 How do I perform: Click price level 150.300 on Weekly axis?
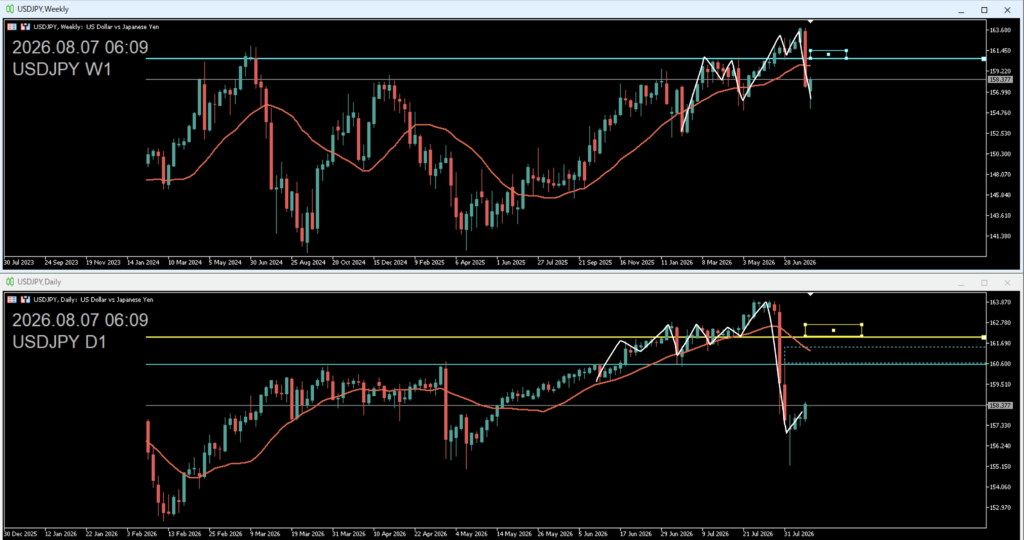coord(1000,154)
